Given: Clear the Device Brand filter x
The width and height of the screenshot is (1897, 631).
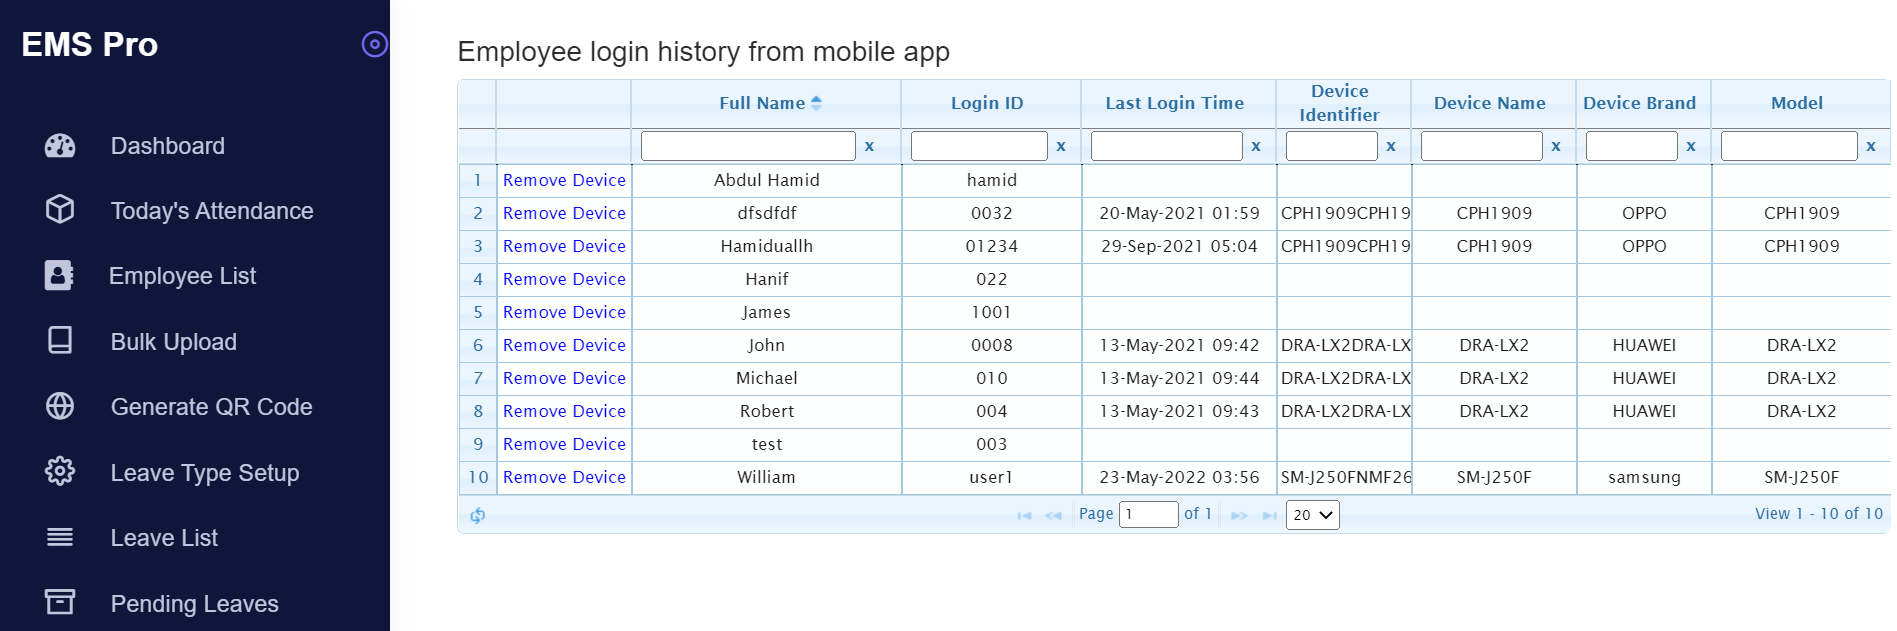Looking at the screenshot, I should [x=1691, y=146].
